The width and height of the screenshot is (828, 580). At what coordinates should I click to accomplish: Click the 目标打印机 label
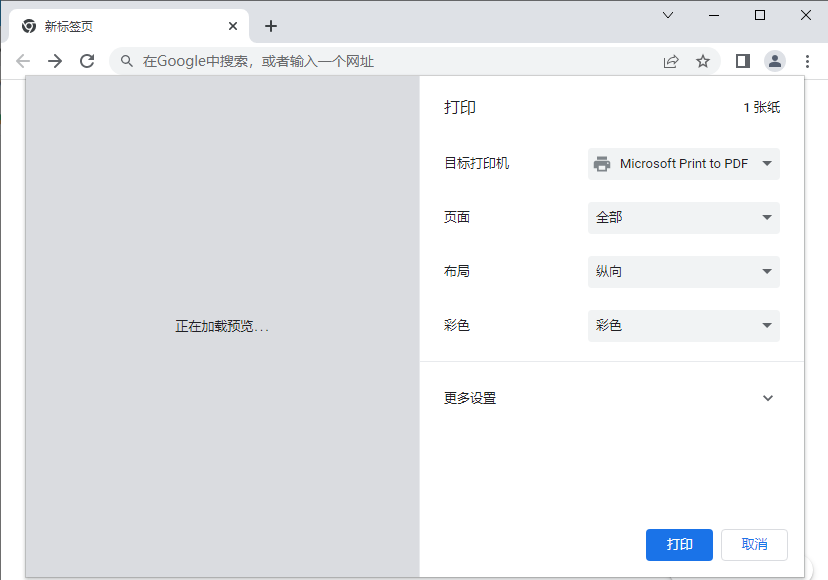[476, 163]
